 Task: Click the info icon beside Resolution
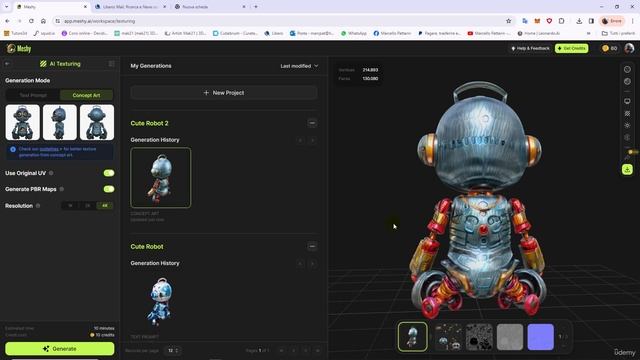coord(38,206)
